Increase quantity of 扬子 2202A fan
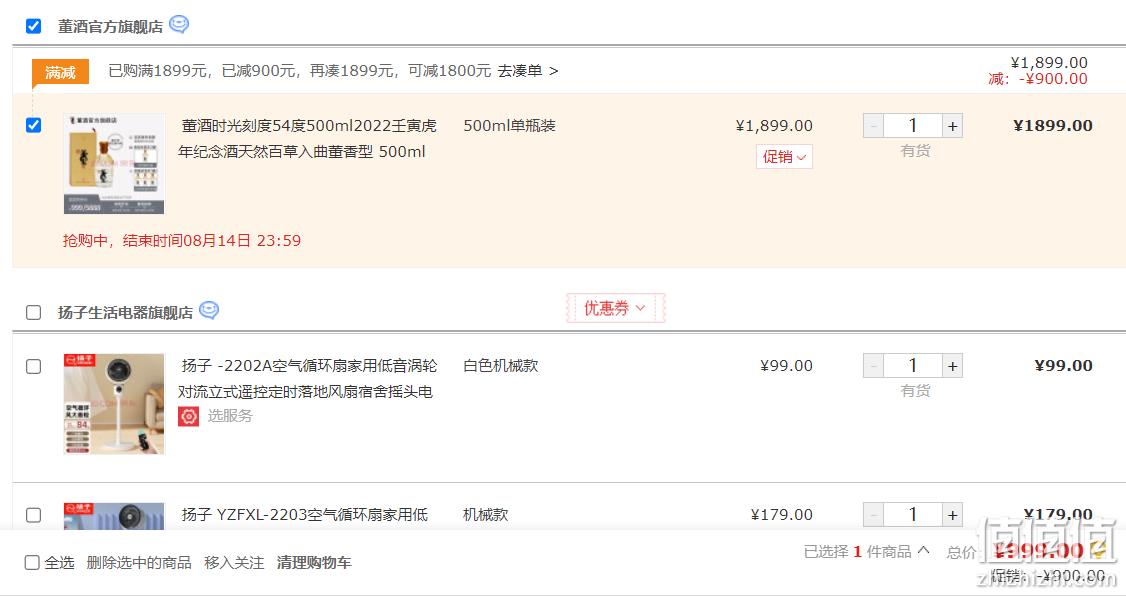 pyautogui.click(x=952, y=365)
